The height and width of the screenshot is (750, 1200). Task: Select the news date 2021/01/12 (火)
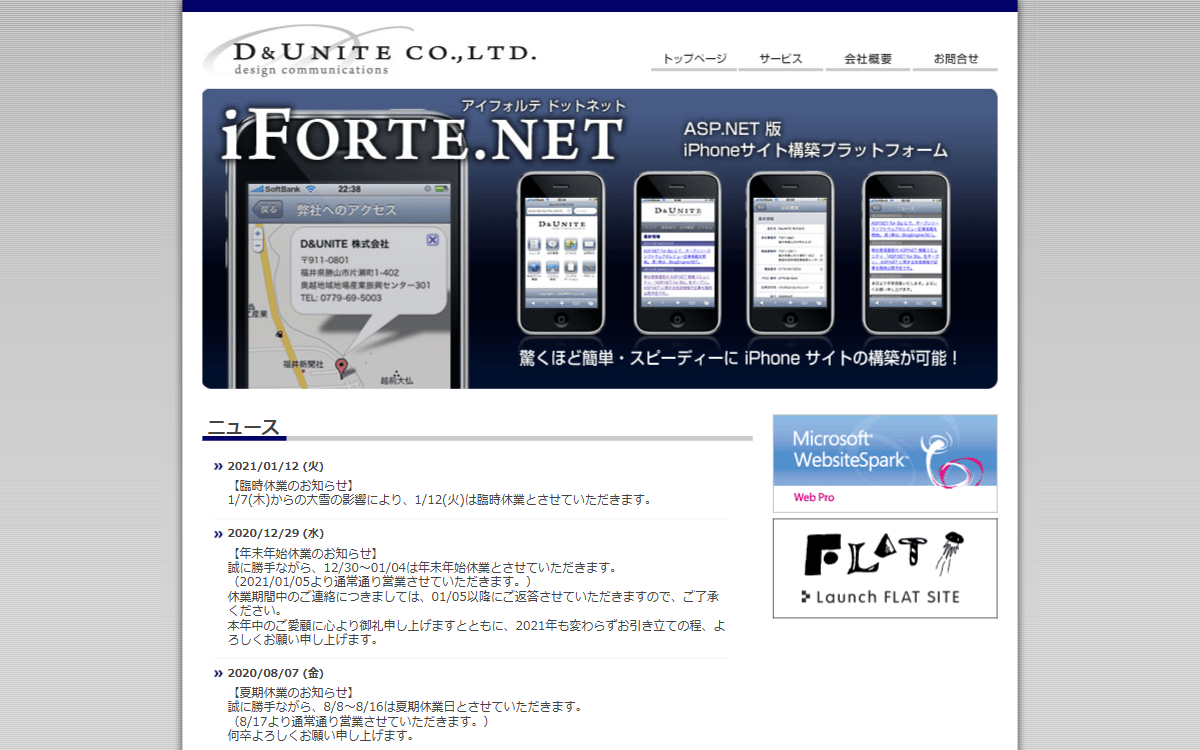[x=276, y=466]
